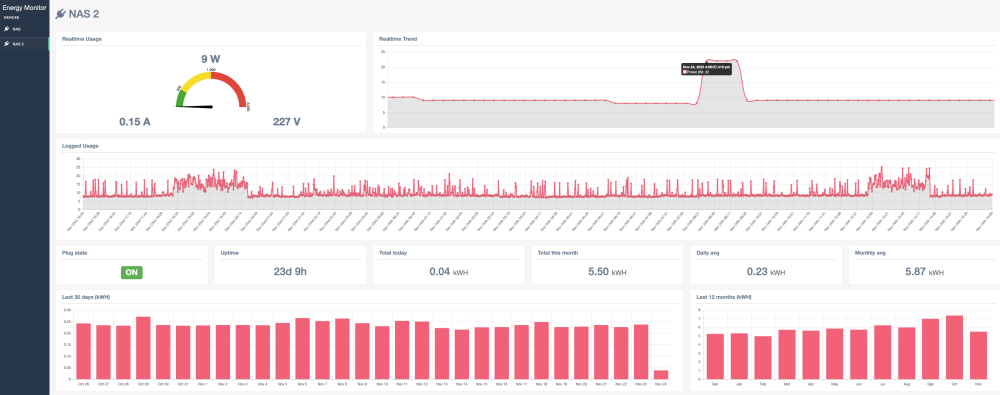Click the Logged Usage panel title

click(80, 146)
